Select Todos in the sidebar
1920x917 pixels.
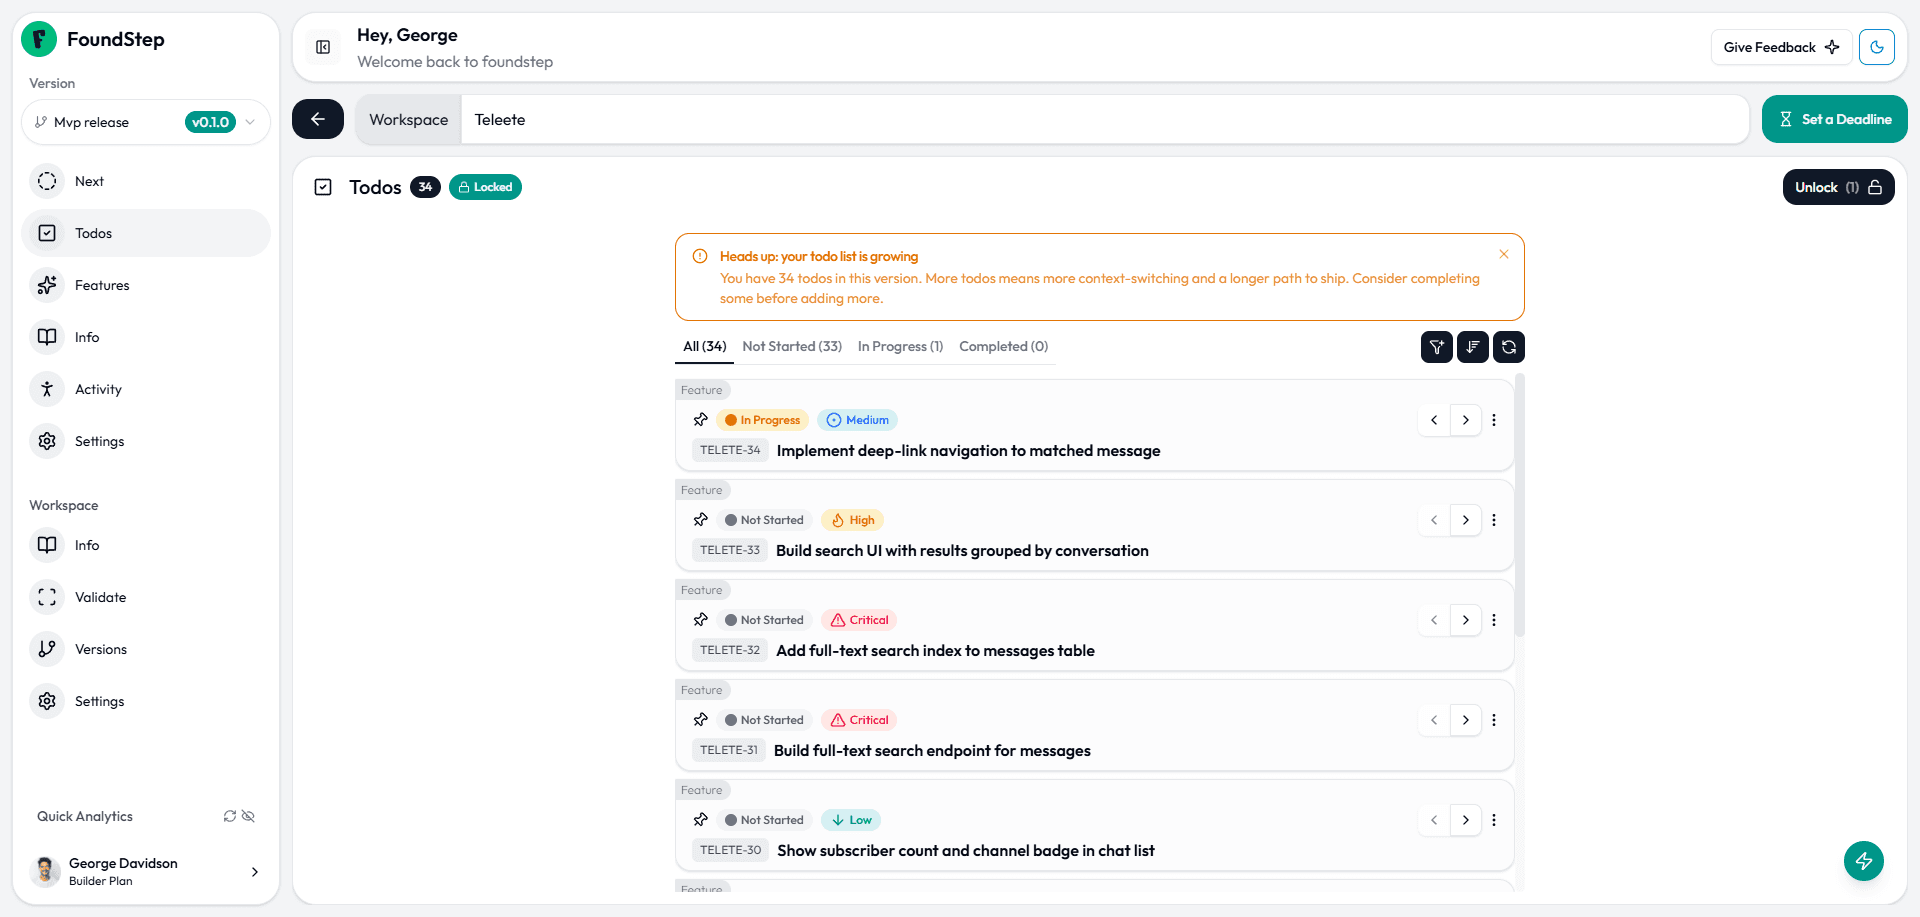coord(146,233)
